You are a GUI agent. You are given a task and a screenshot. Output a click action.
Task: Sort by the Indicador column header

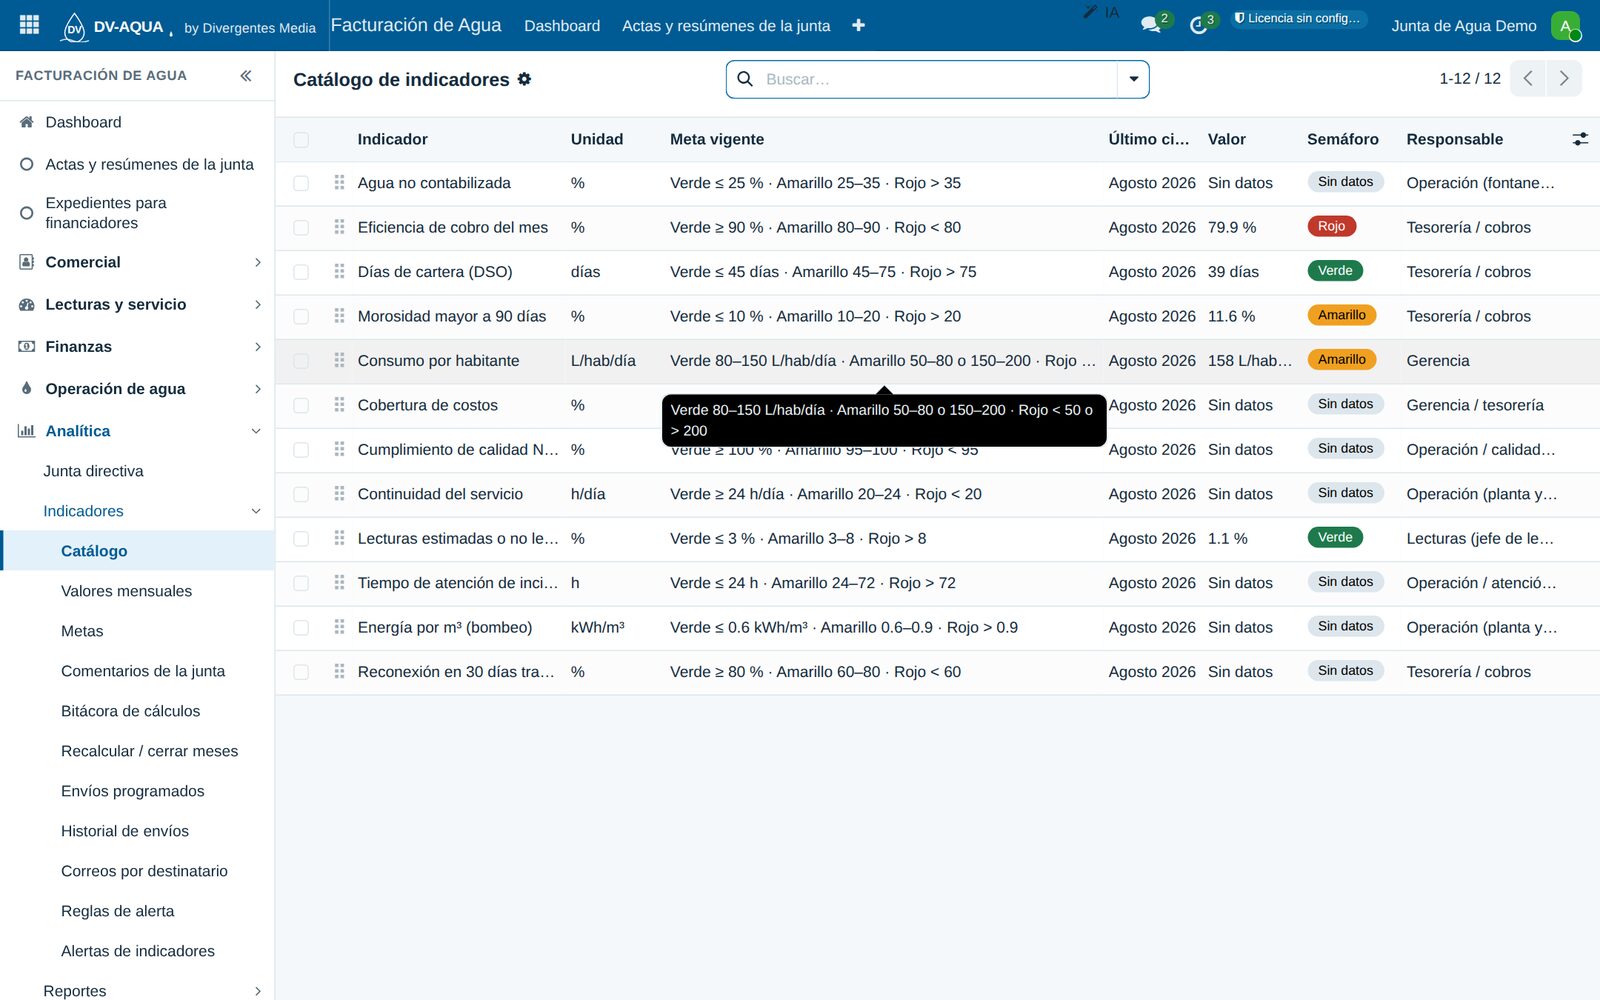click(x=392, y=139)
